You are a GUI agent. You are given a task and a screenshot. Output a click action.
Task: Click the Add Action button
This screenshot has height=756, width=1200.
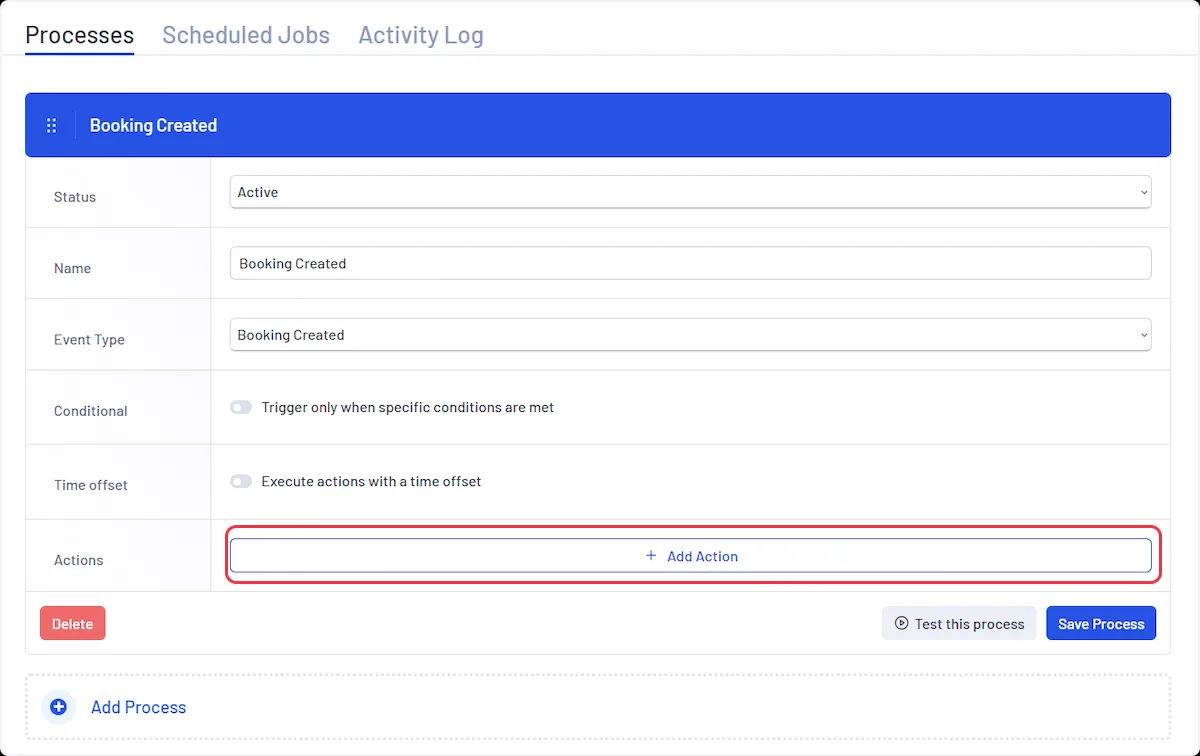pyautogui.click(x=690, y=556)
